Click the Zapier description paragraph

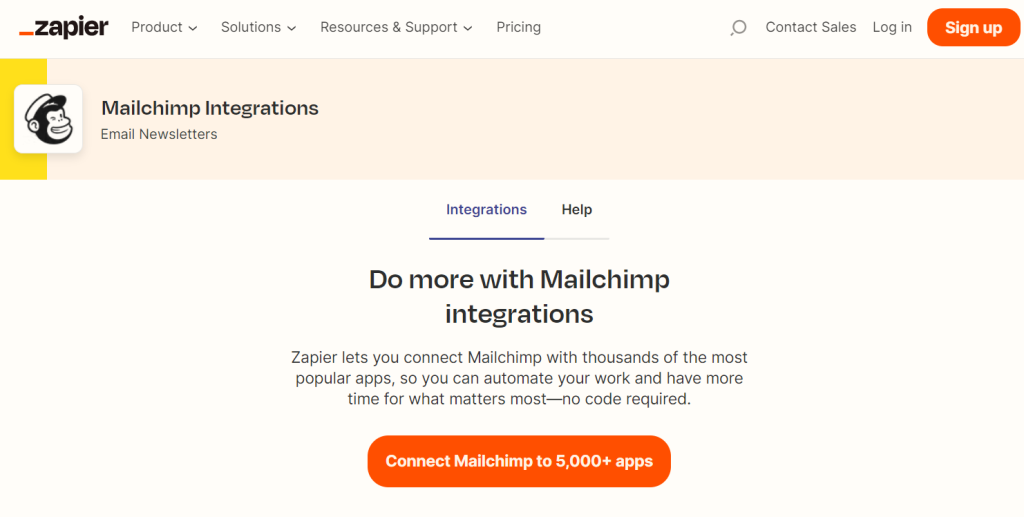click(x=519, y=378)
